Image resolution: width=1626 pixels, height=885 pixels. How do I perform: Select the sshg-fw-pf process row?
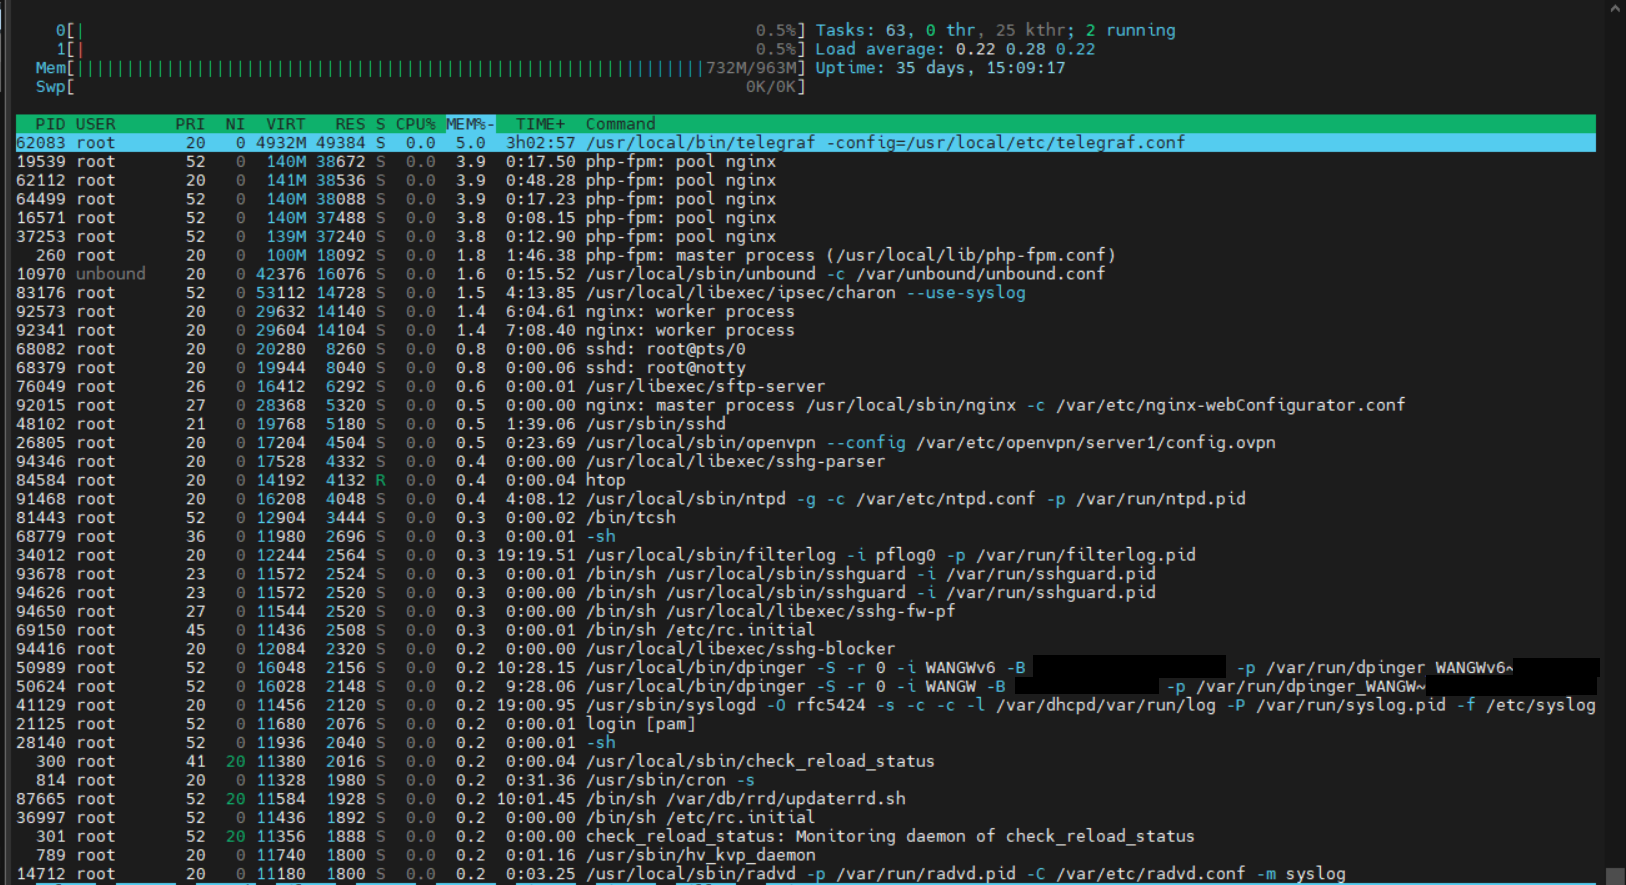coord(805,611)
